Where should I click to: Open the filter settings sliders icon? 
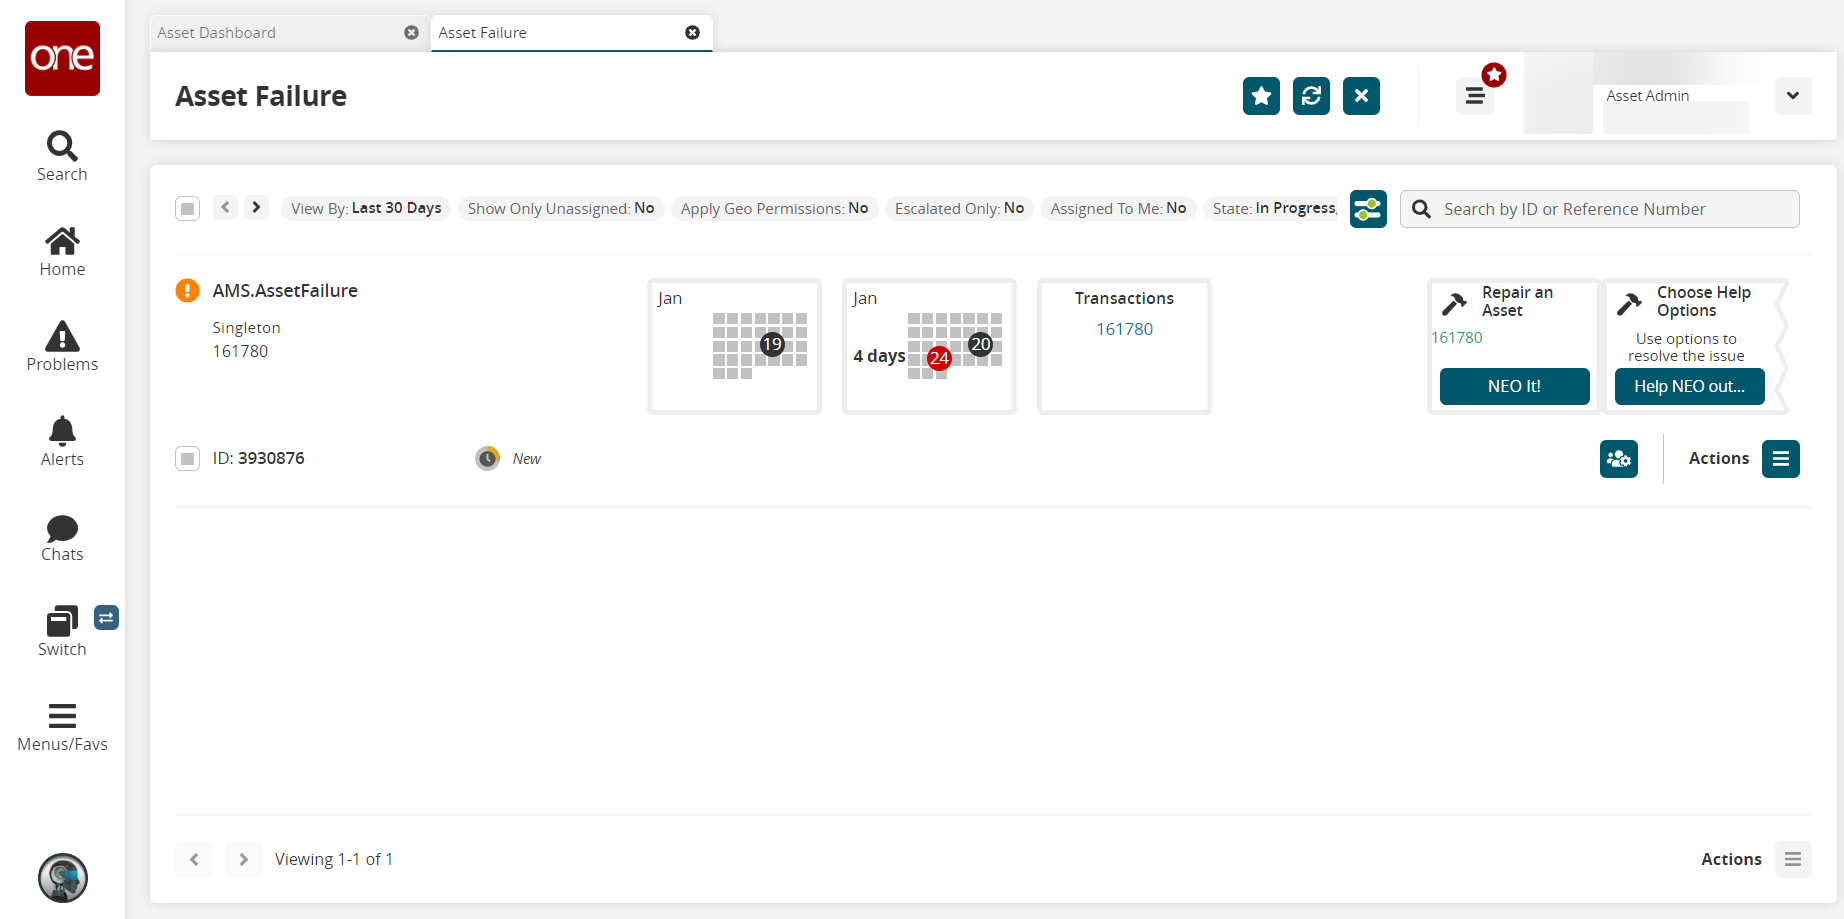[1368, 209]
